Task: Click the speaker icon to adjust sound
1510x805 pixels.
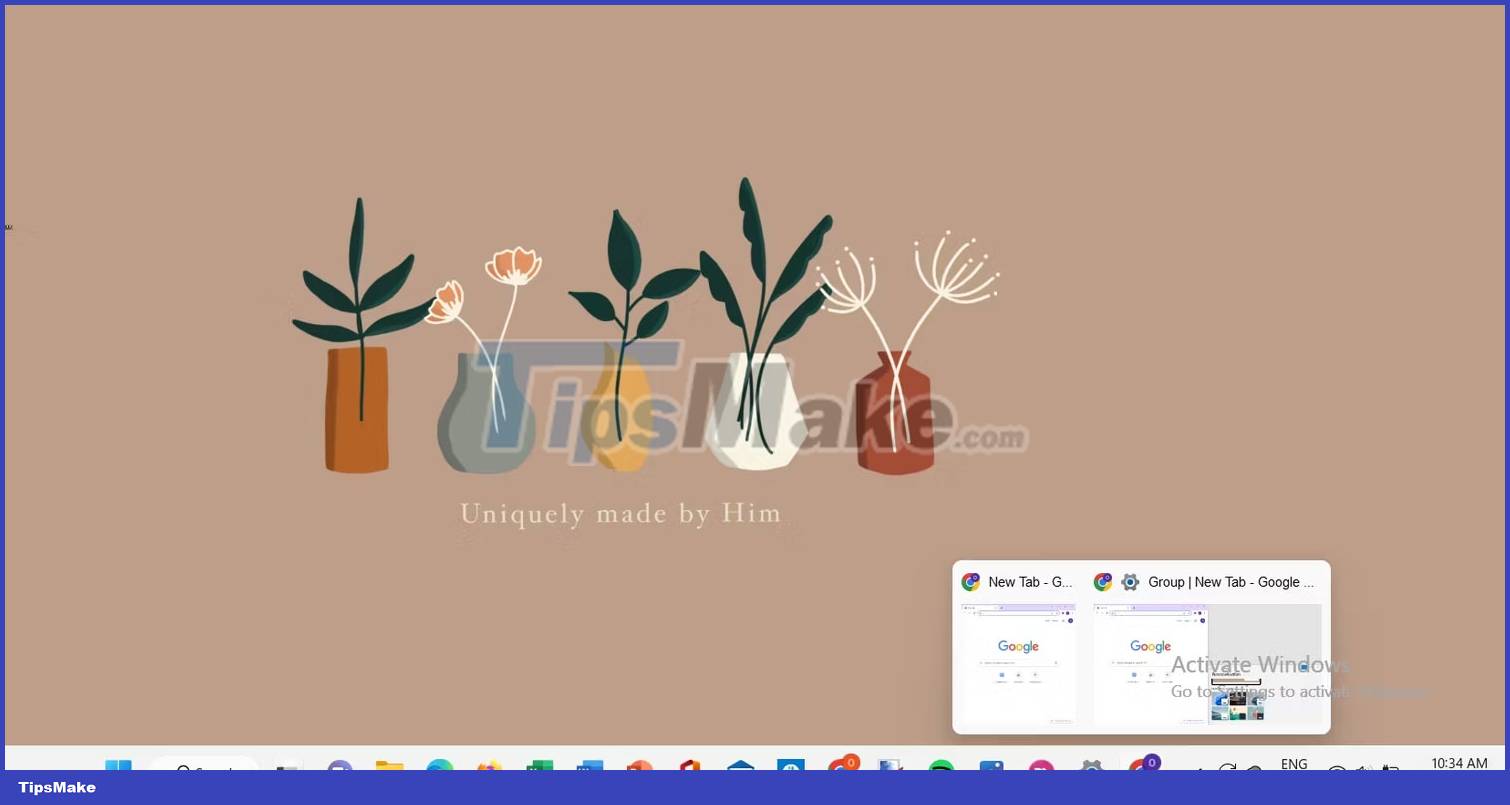Action: coord(1363,768)
